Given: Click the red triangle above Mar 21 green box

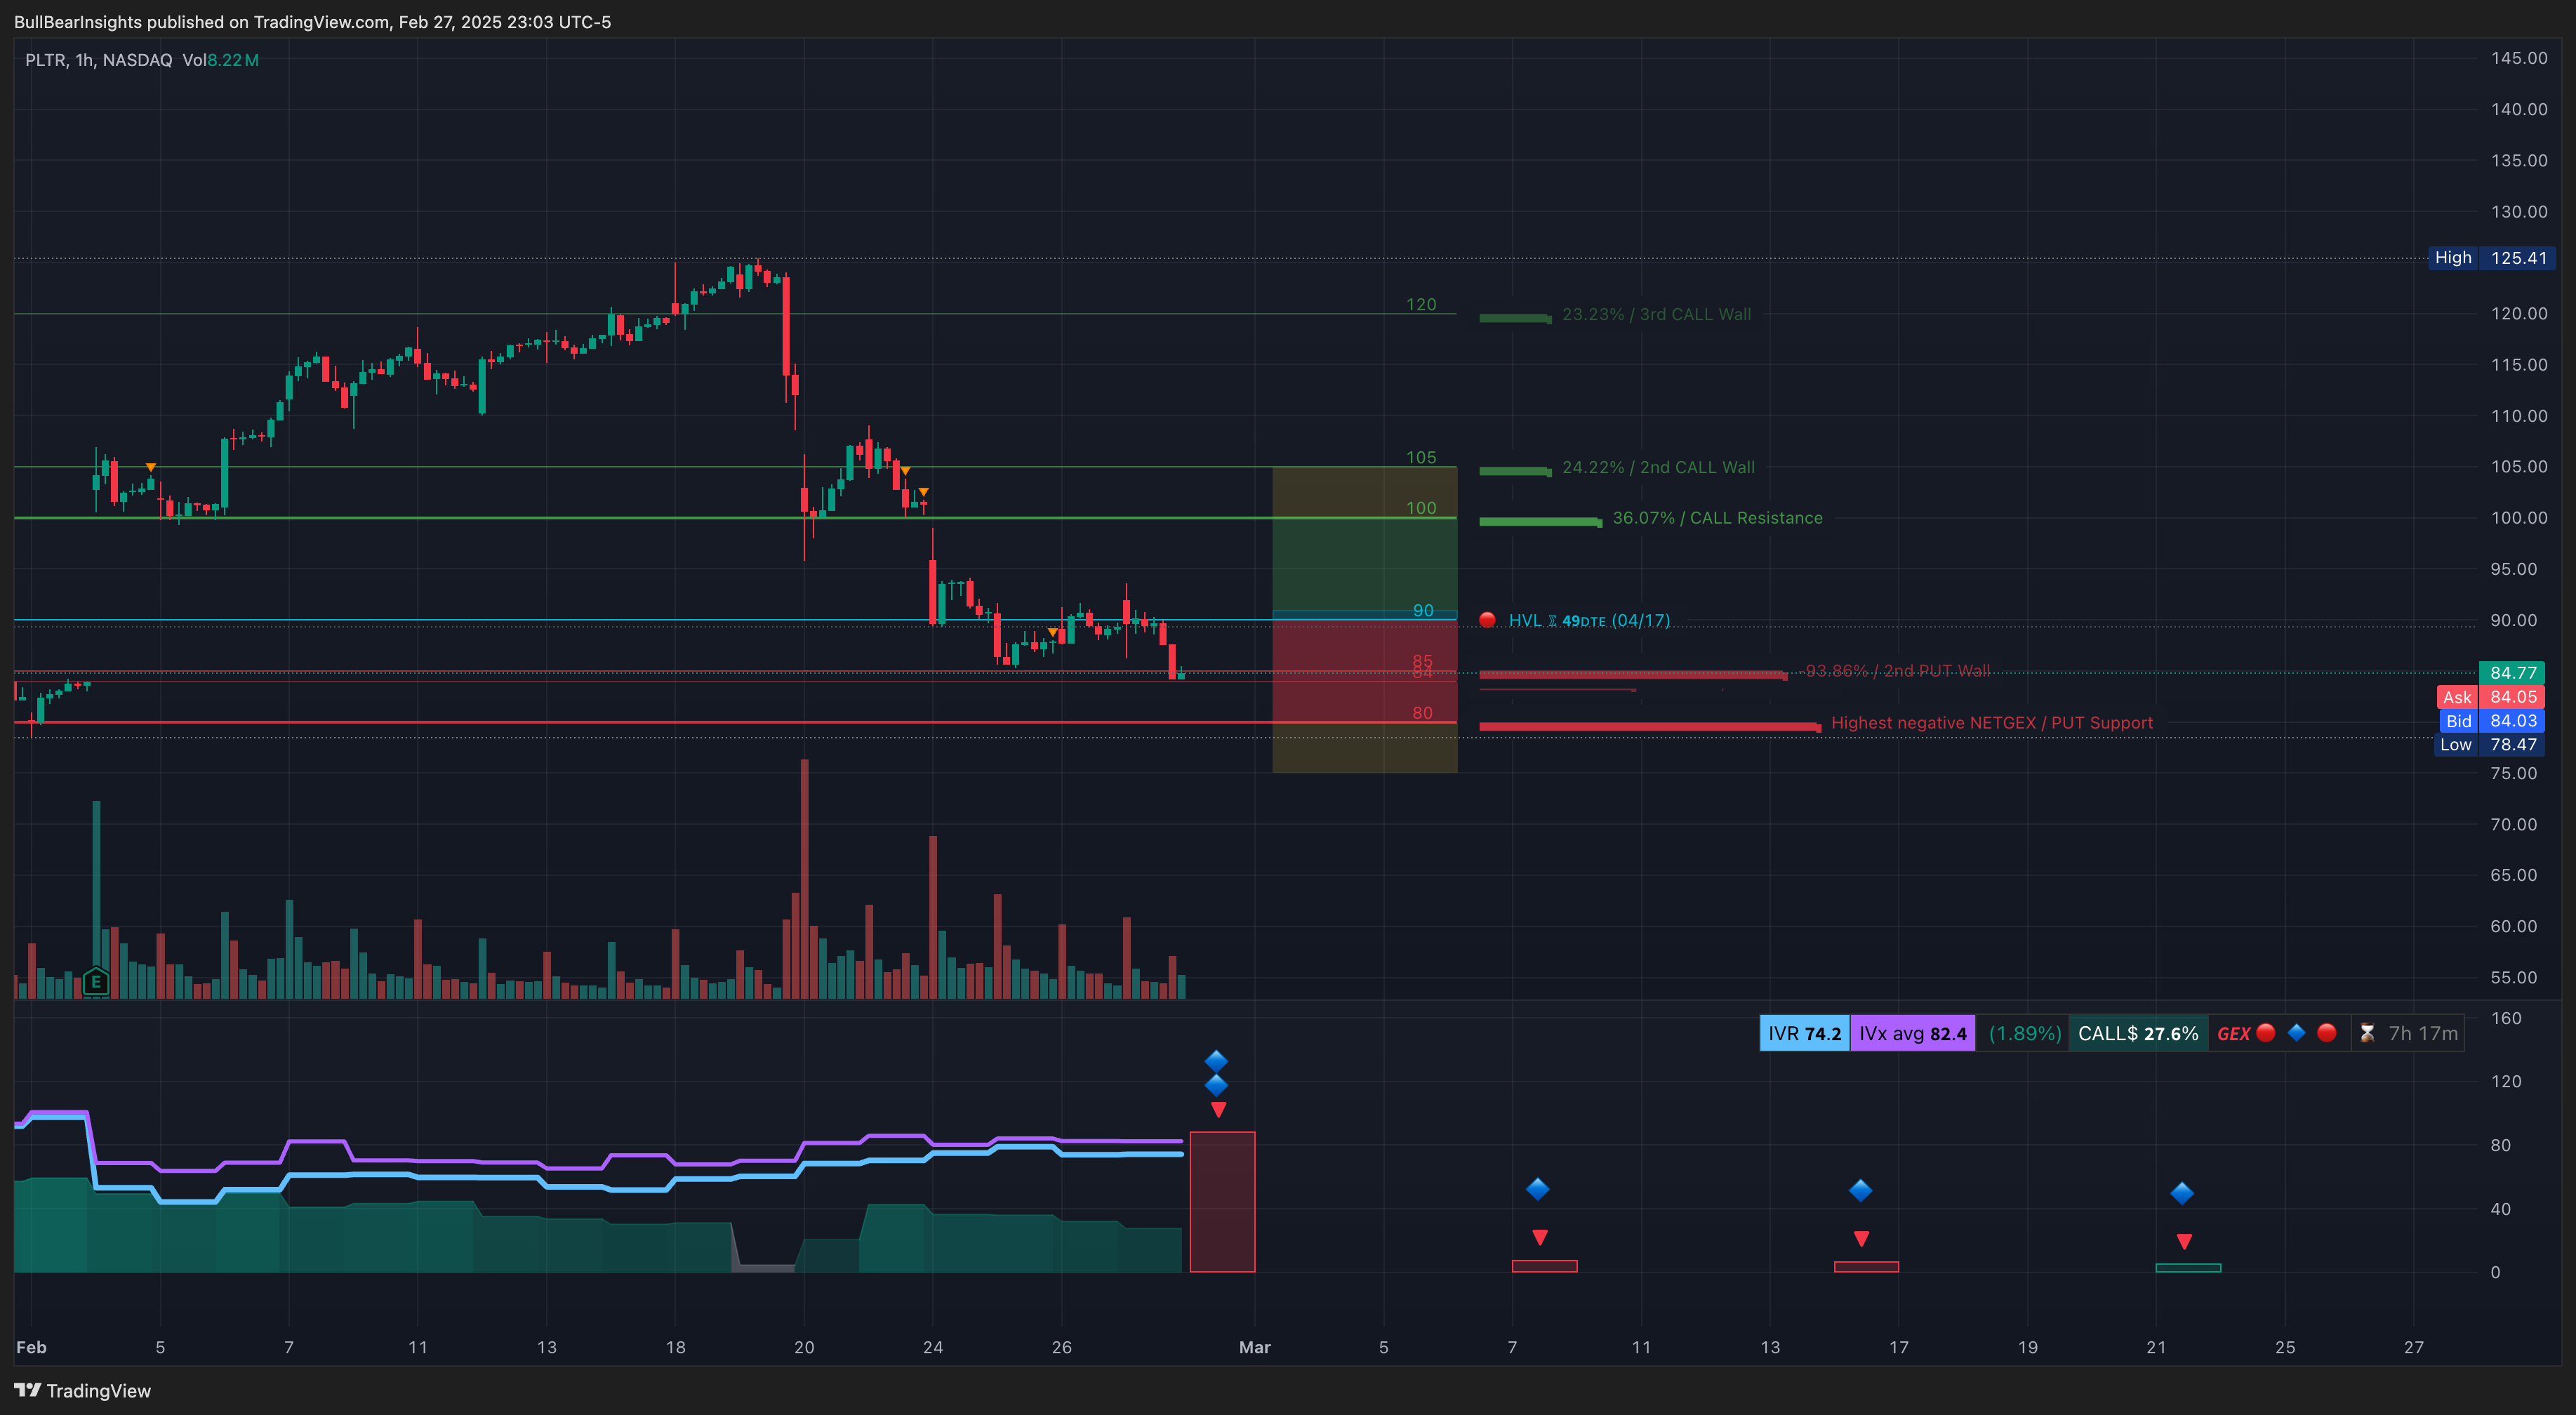Looking at the screenshot, I should (2185, 1242).
